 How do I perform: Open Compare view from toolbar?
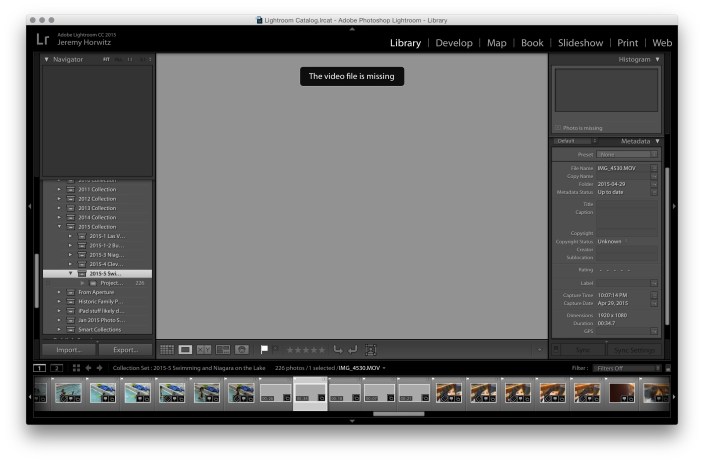click(x=204, y=350)
